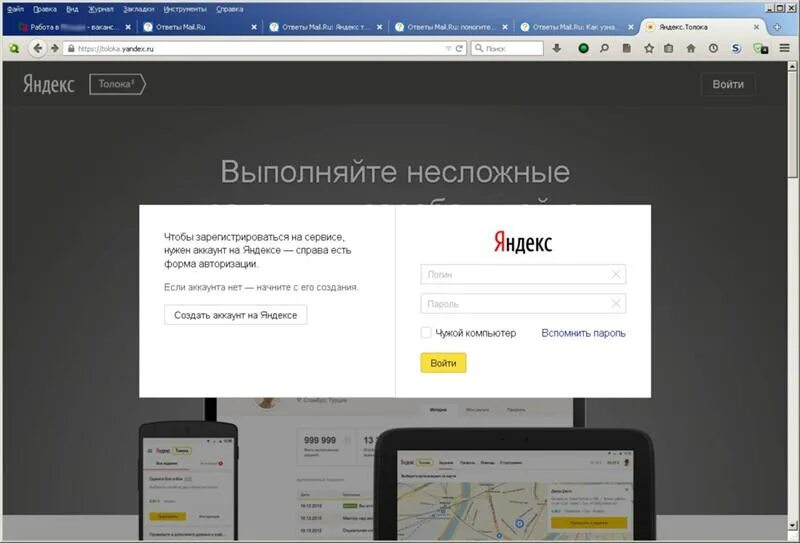Clear the Логин field with X icon
The height and width of the screenshot is (543, 800).
615,275
